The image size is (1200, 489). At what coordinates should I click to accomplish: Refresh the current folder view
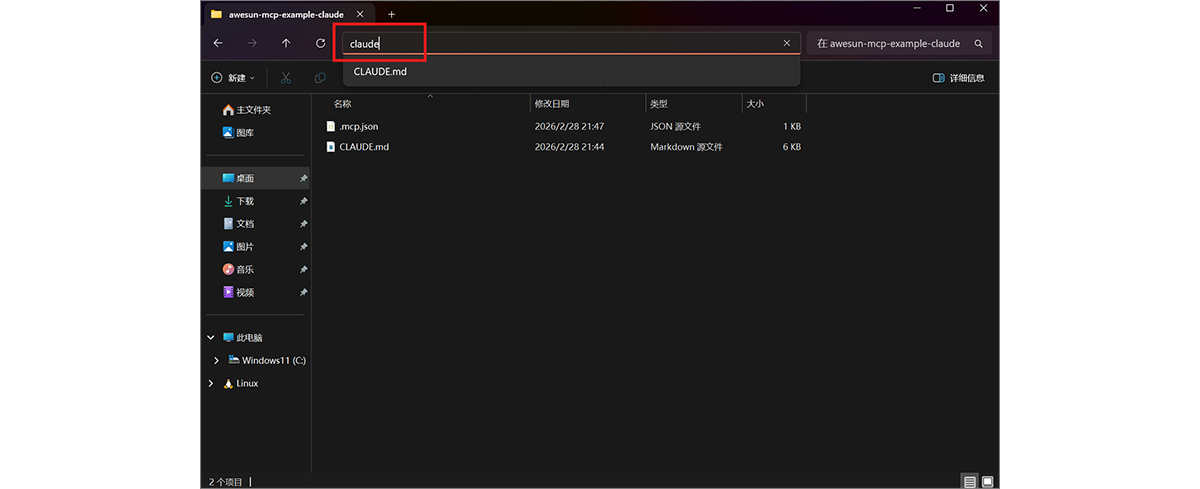pos(320,43)
